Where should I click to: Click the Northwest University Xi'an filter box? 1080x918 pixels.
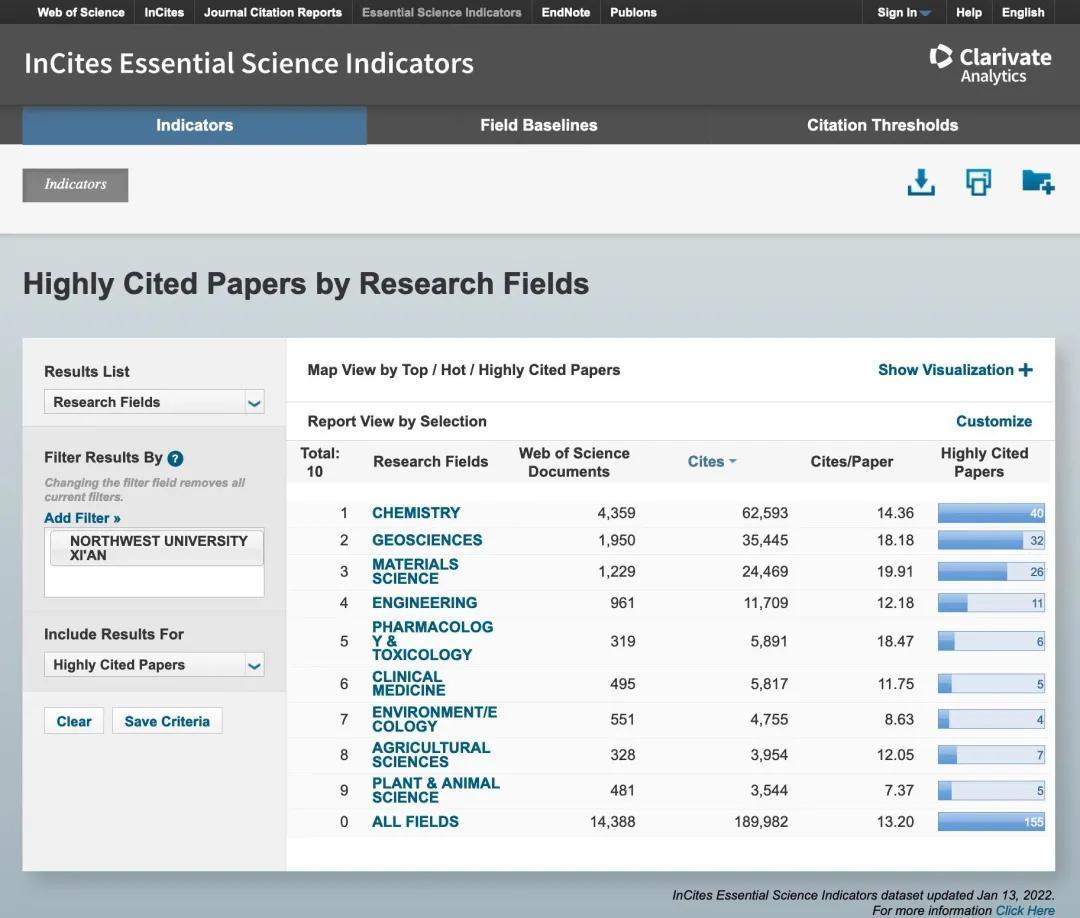point(157,548)
